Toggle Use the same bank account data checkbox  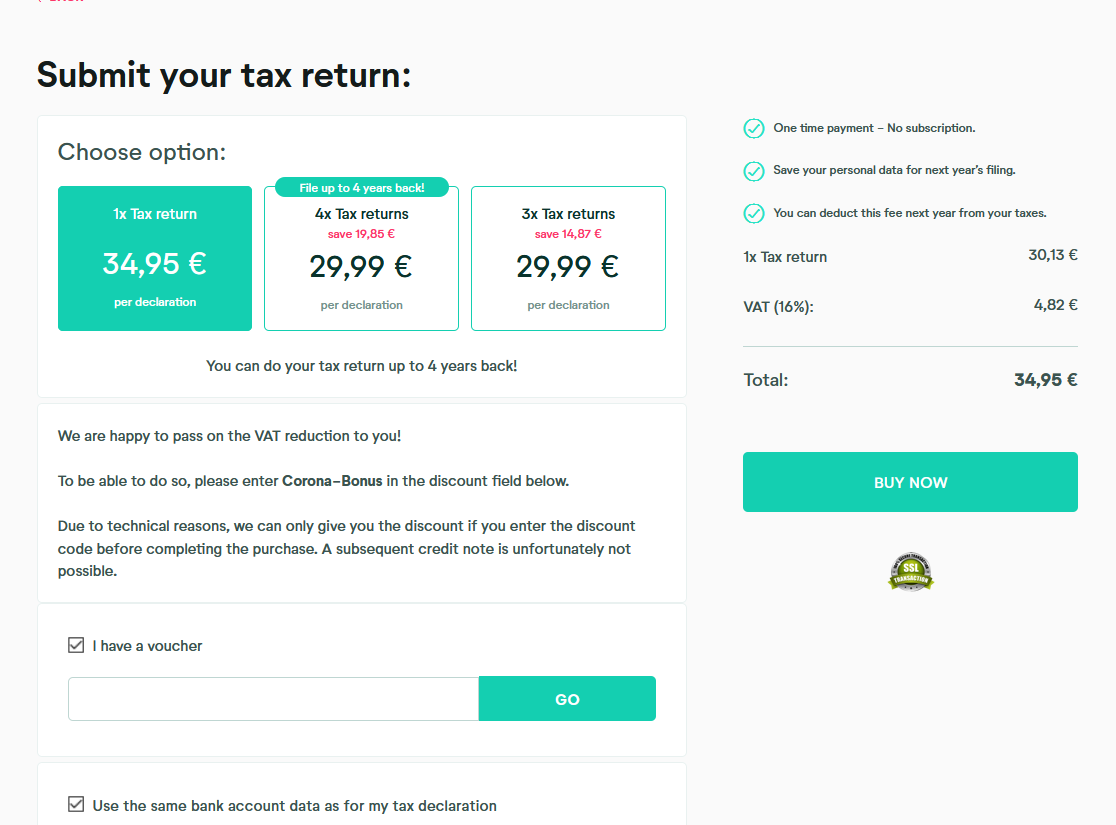tap(76, 805)
